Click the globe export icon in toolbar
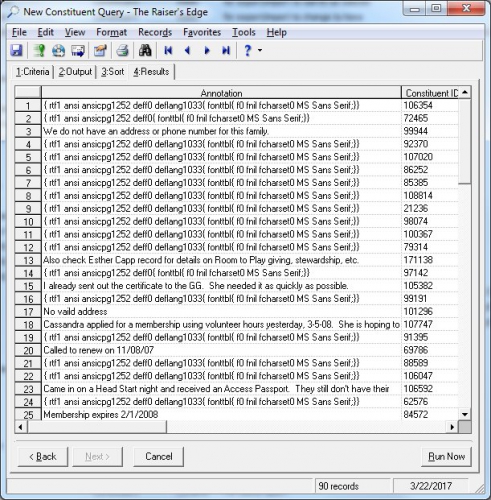Image resolution: width=491 pixels, height=500 pixels. pyautogui.click(x=59, y=51)
